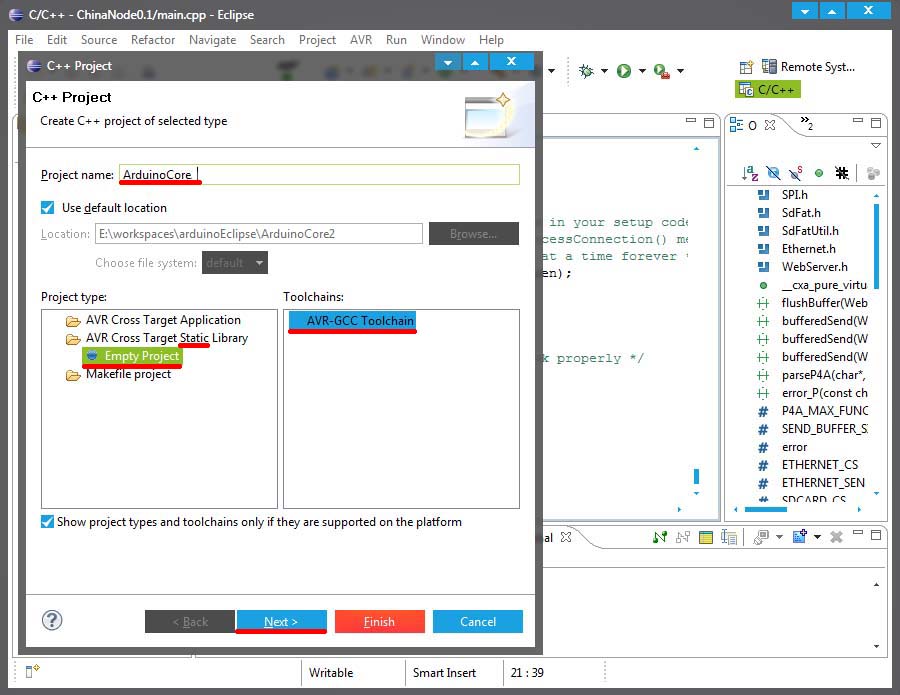Click the Open Perspective icon
900x695 pixels.
coord(746,67)
